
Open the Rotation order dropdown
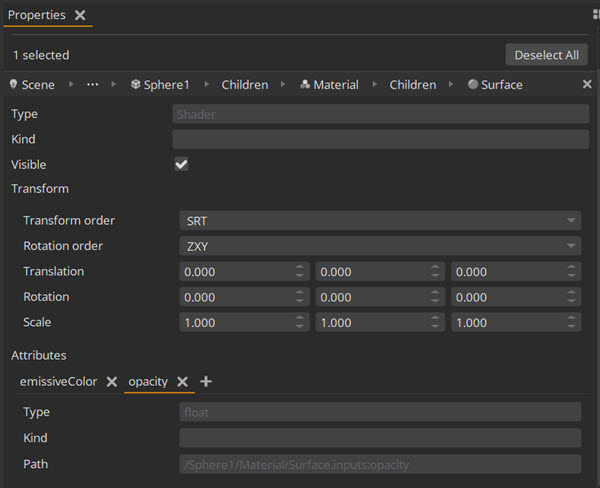379,246
